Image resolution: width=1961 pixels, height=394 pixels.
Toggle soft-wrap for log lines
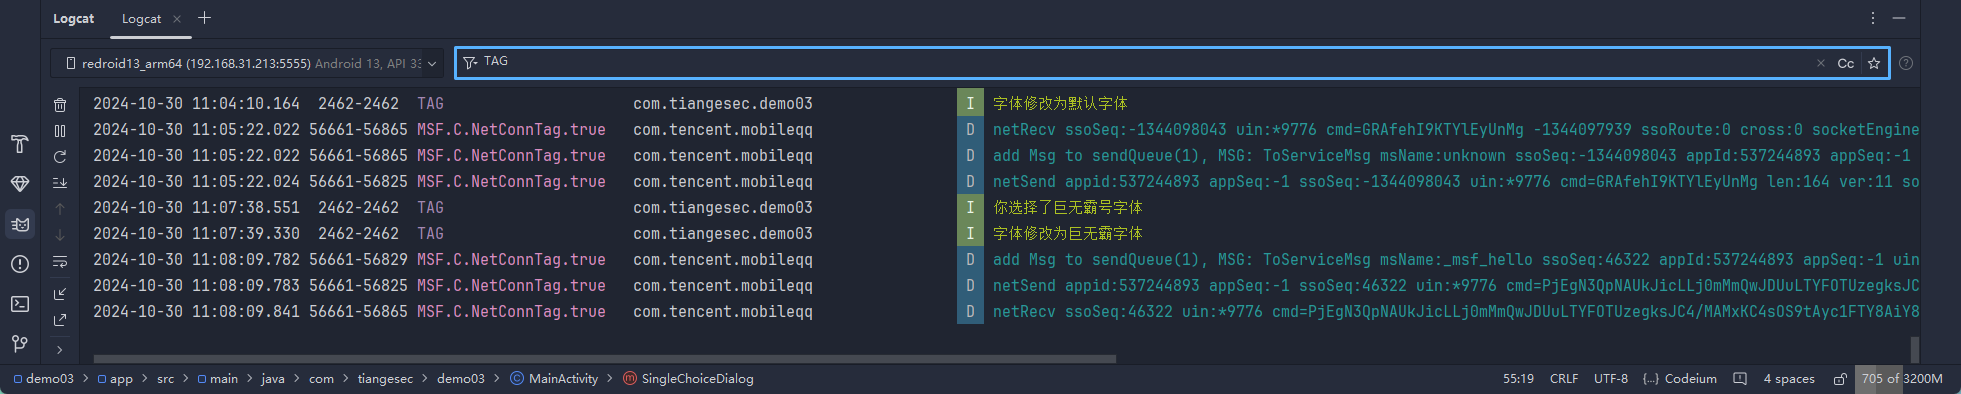(x=60, y=262)
